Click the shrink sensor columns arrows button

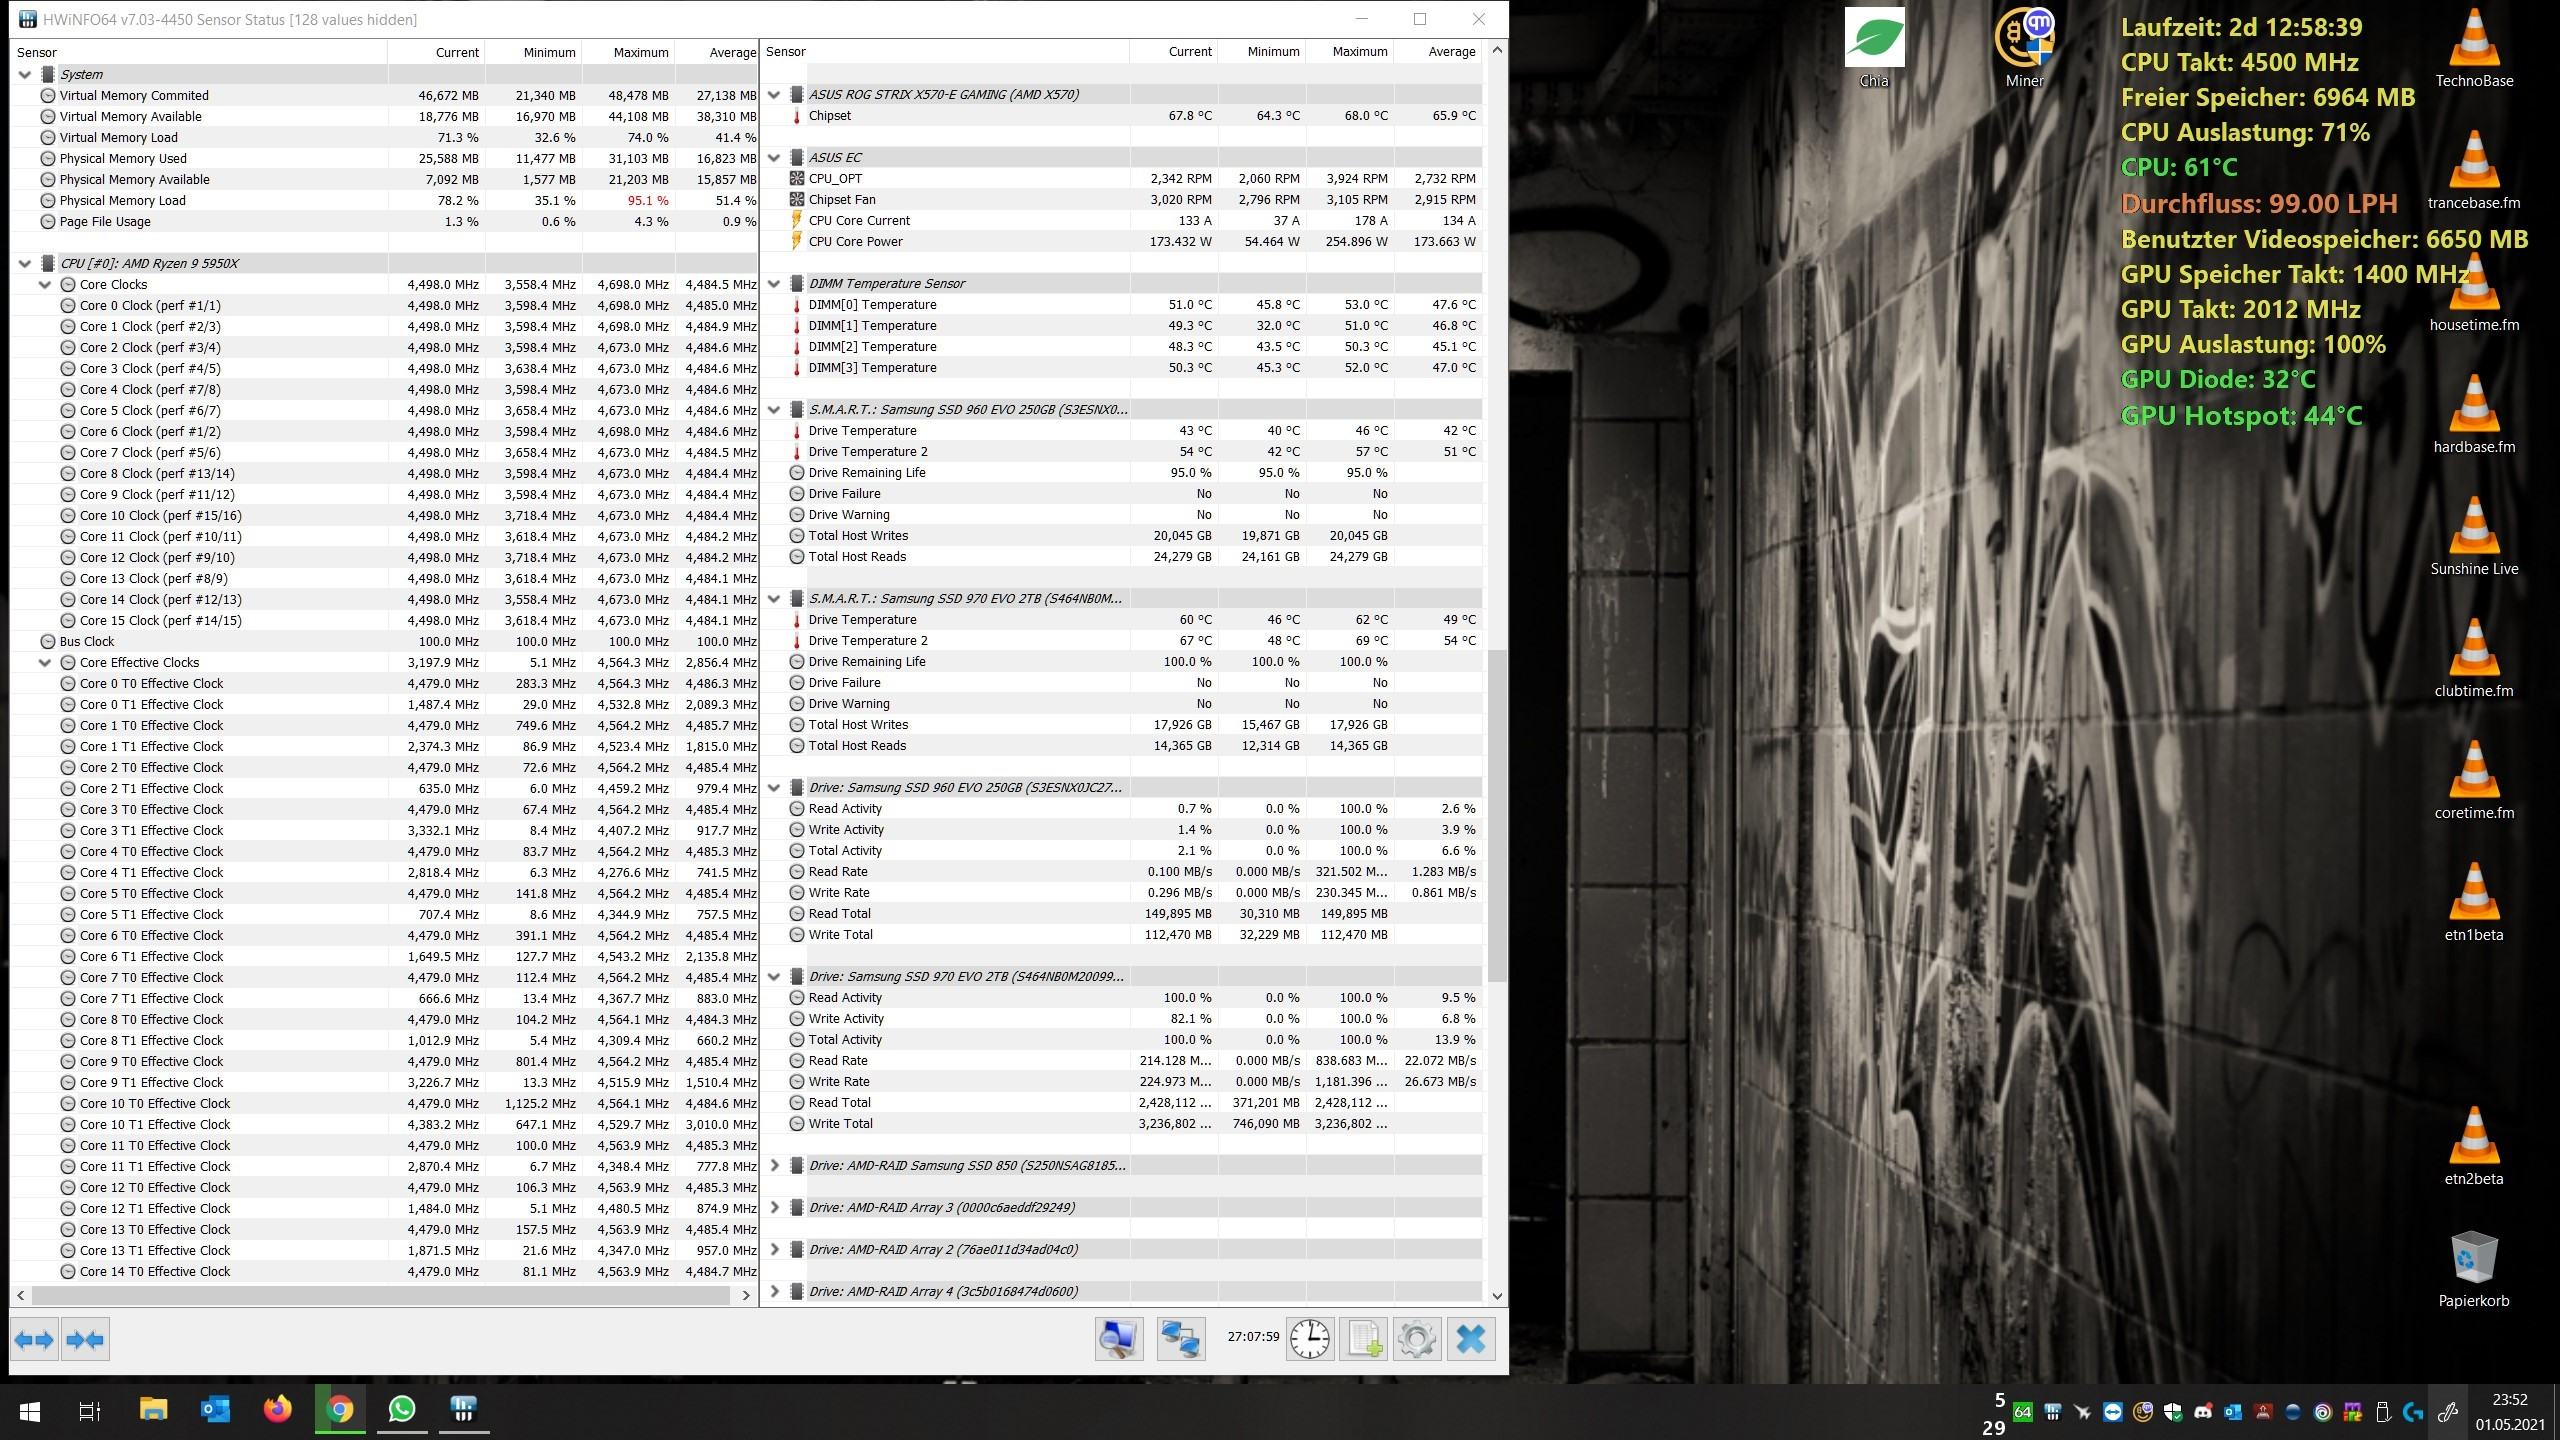point(85,1339)
